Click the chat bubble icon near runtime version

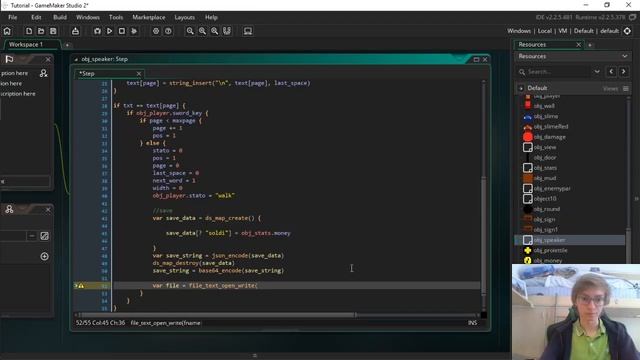pyautogui.click(x=633, y=17)
